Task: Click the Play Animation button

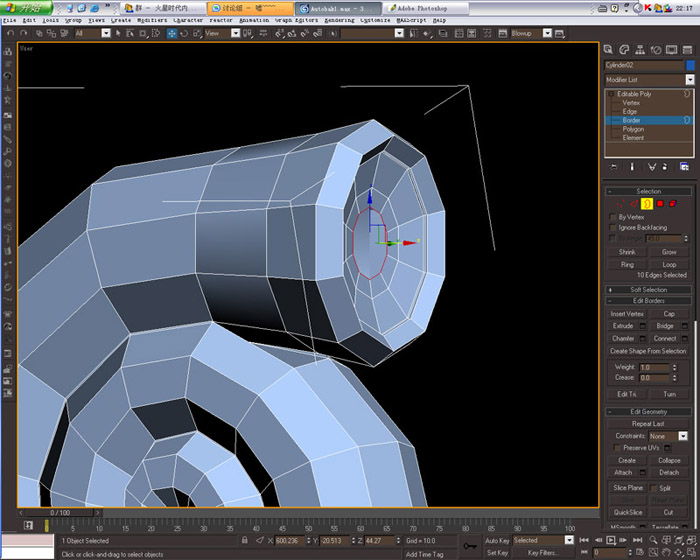Action: [611, 540]
